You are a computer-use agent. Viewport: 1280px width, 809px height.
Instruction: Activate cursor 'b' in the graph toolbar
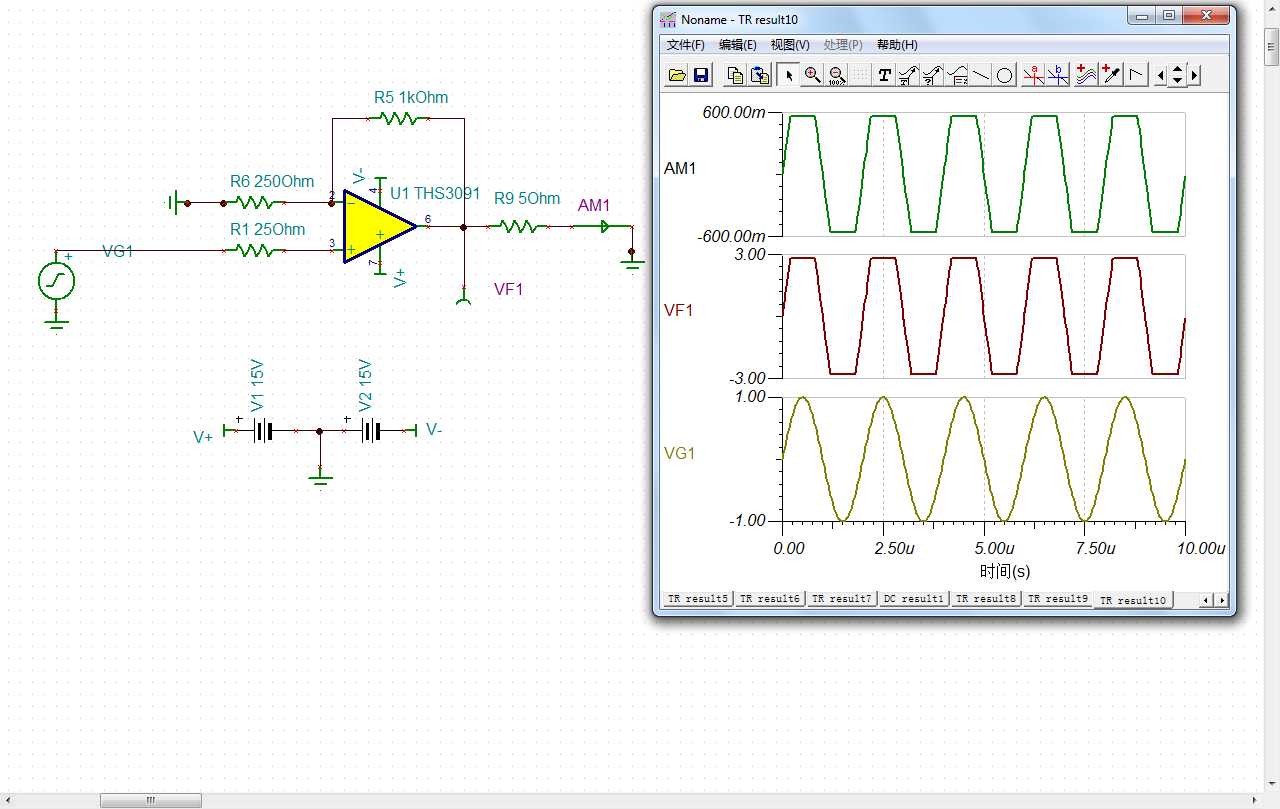coord(1058,75)
